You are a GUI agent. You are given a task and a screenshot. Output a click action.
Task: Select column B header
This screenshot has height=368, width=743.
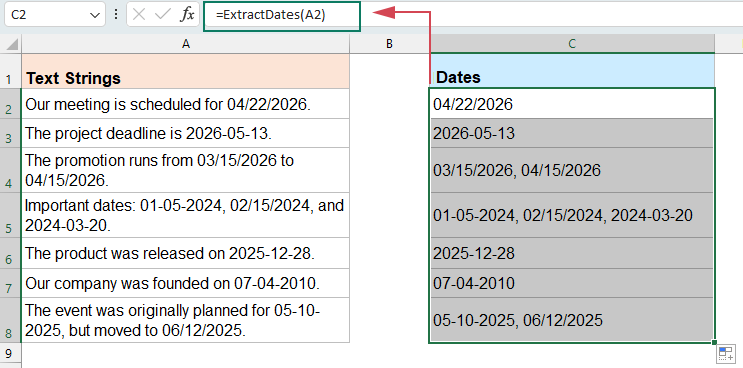[x=390, y=44]
